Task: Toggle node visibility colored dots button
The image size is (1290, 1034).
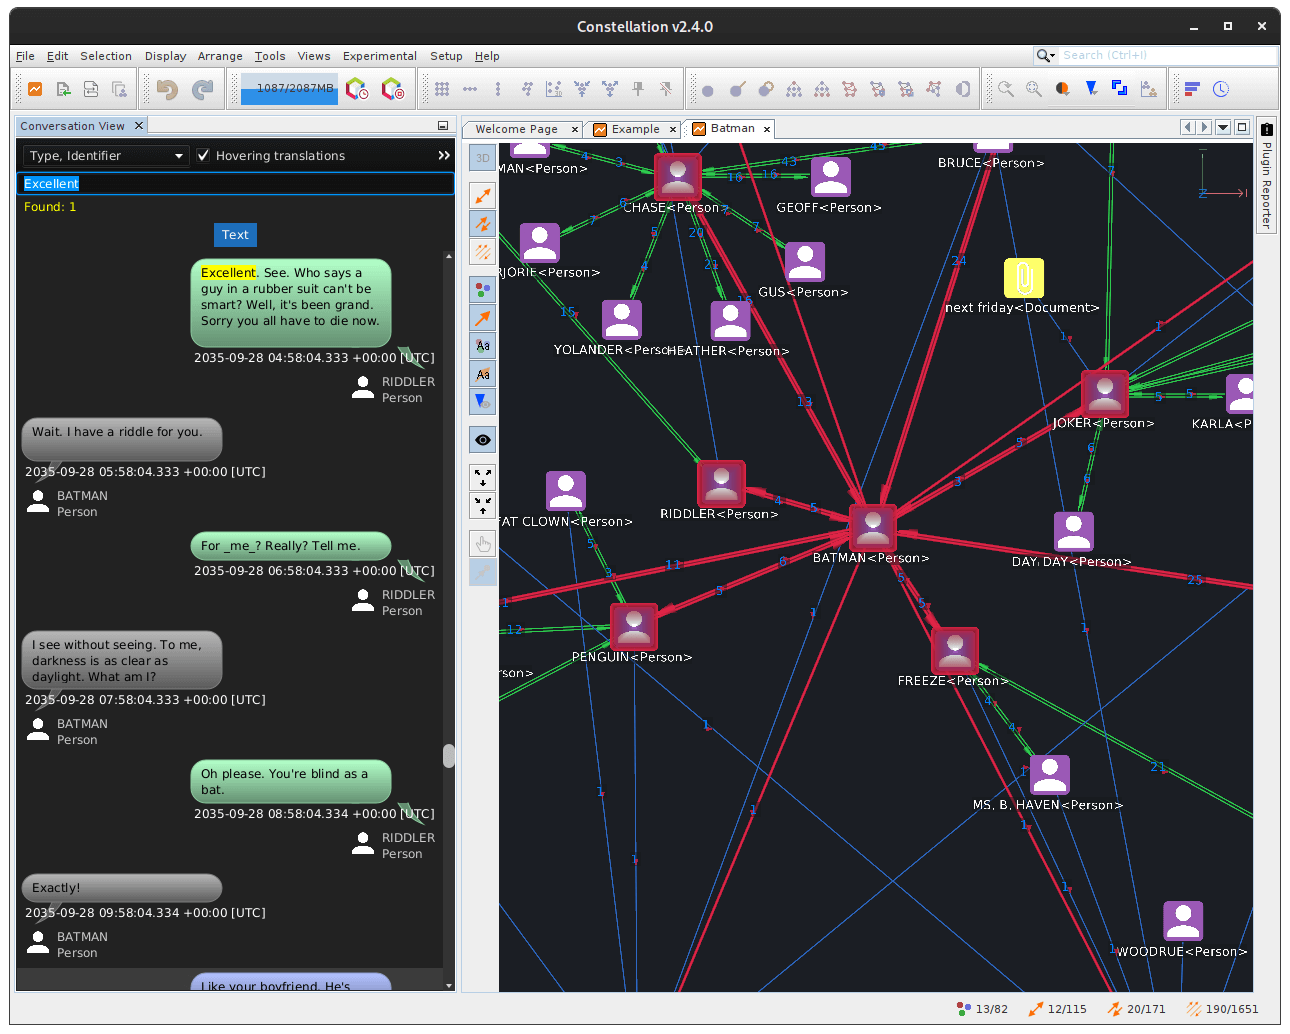Action: pos(483,289)
